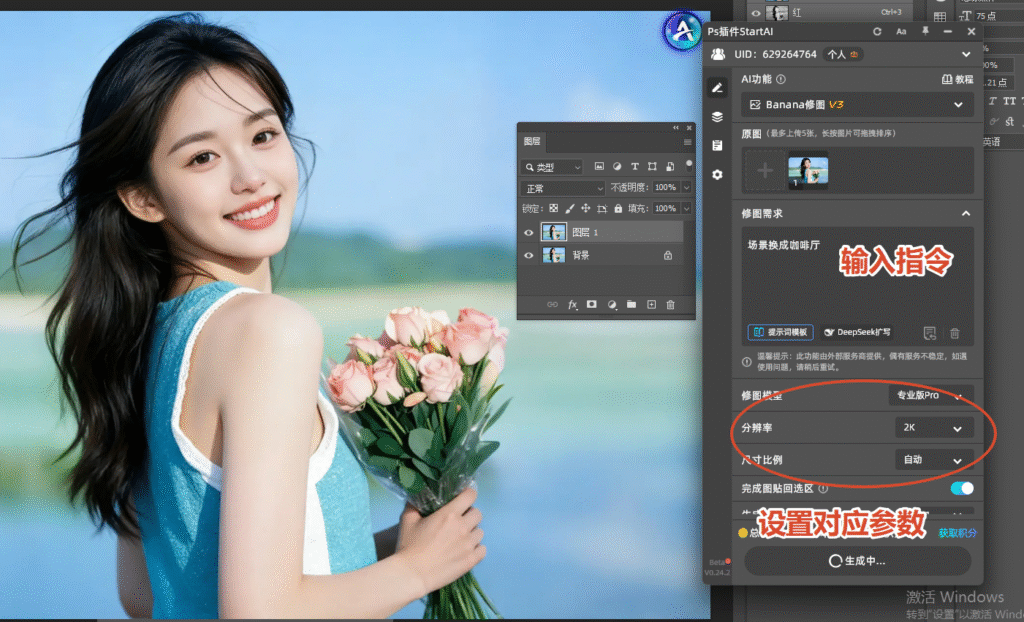
Task: Click the 填充 100% value field
Action: 665,208
